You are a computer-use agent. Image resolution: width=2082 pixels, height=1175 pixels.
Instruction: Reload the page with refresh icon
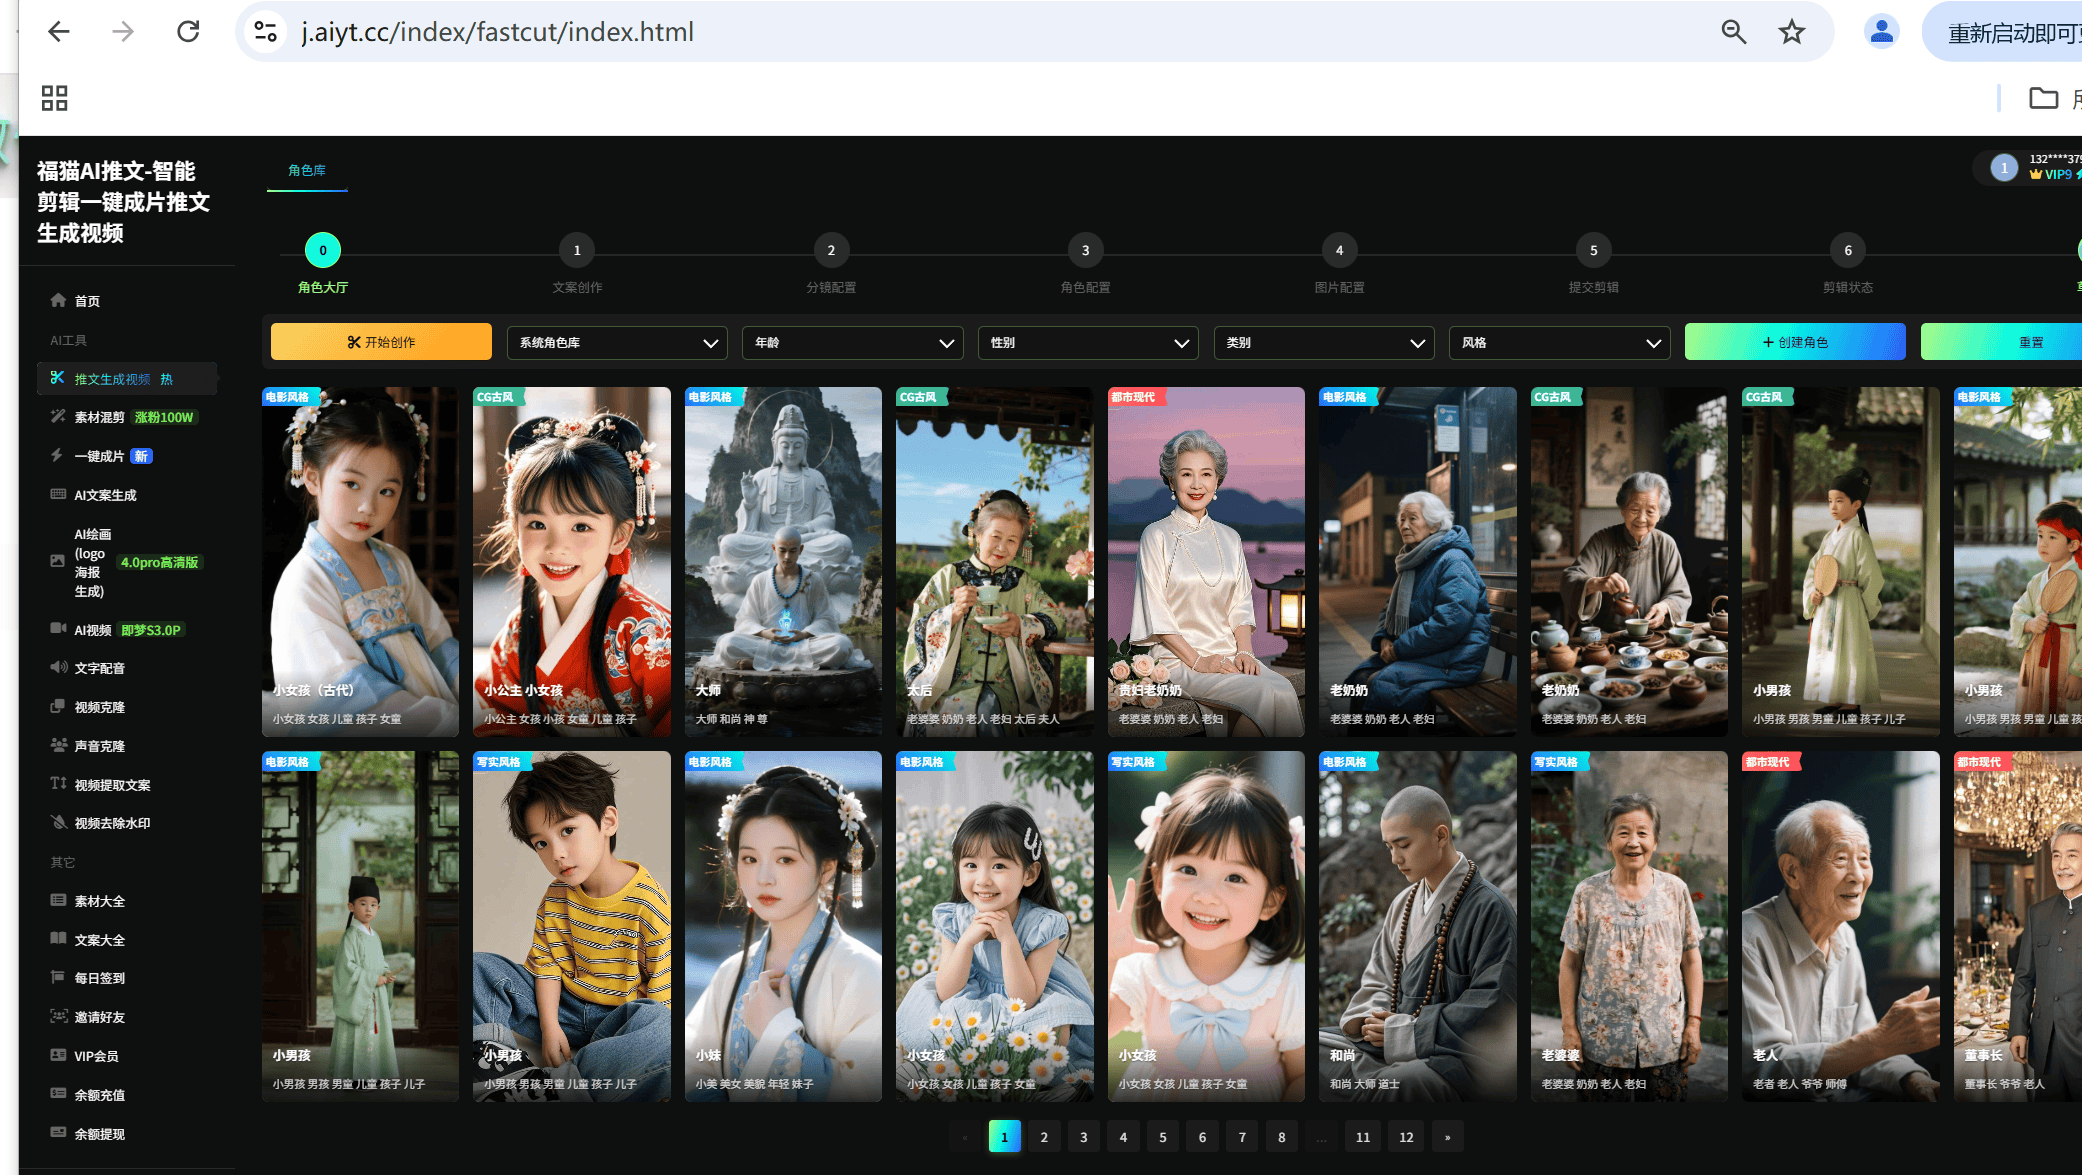[x=188, y=32]
